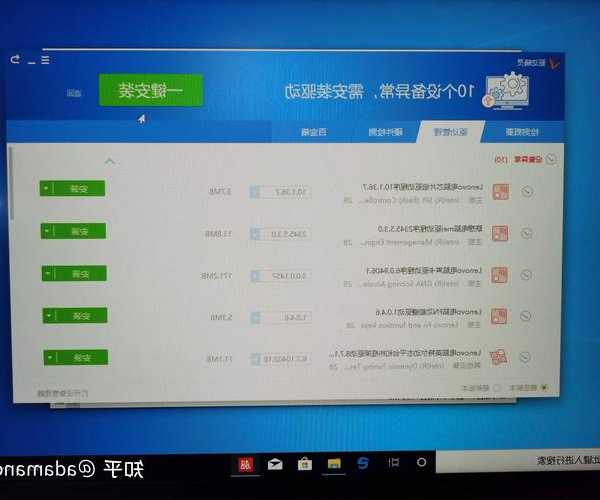Click the Lenovo chipset driver device icon
The image size is (600, 500).
tap(501, 190)
